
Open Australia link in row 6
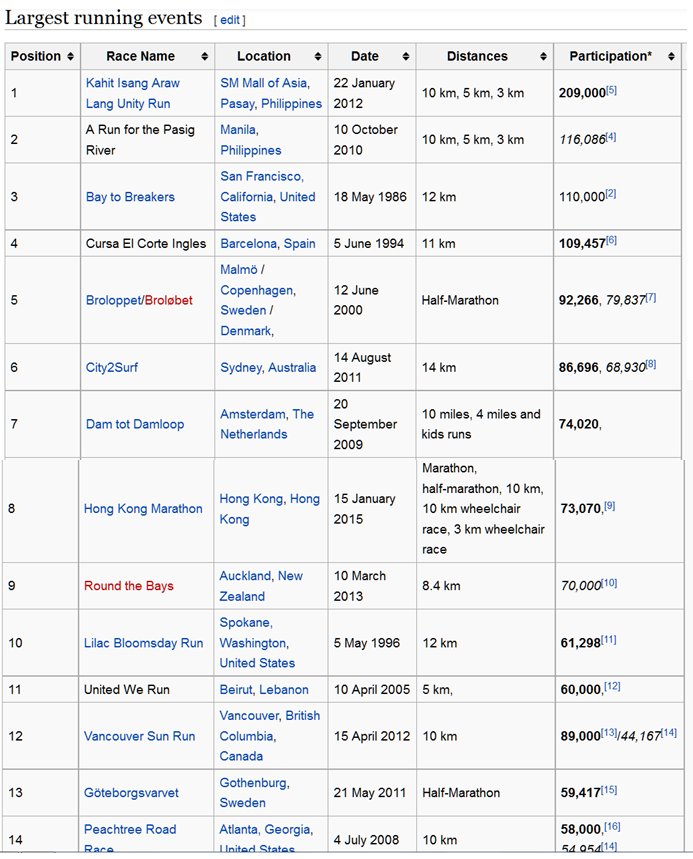(292, 368)
